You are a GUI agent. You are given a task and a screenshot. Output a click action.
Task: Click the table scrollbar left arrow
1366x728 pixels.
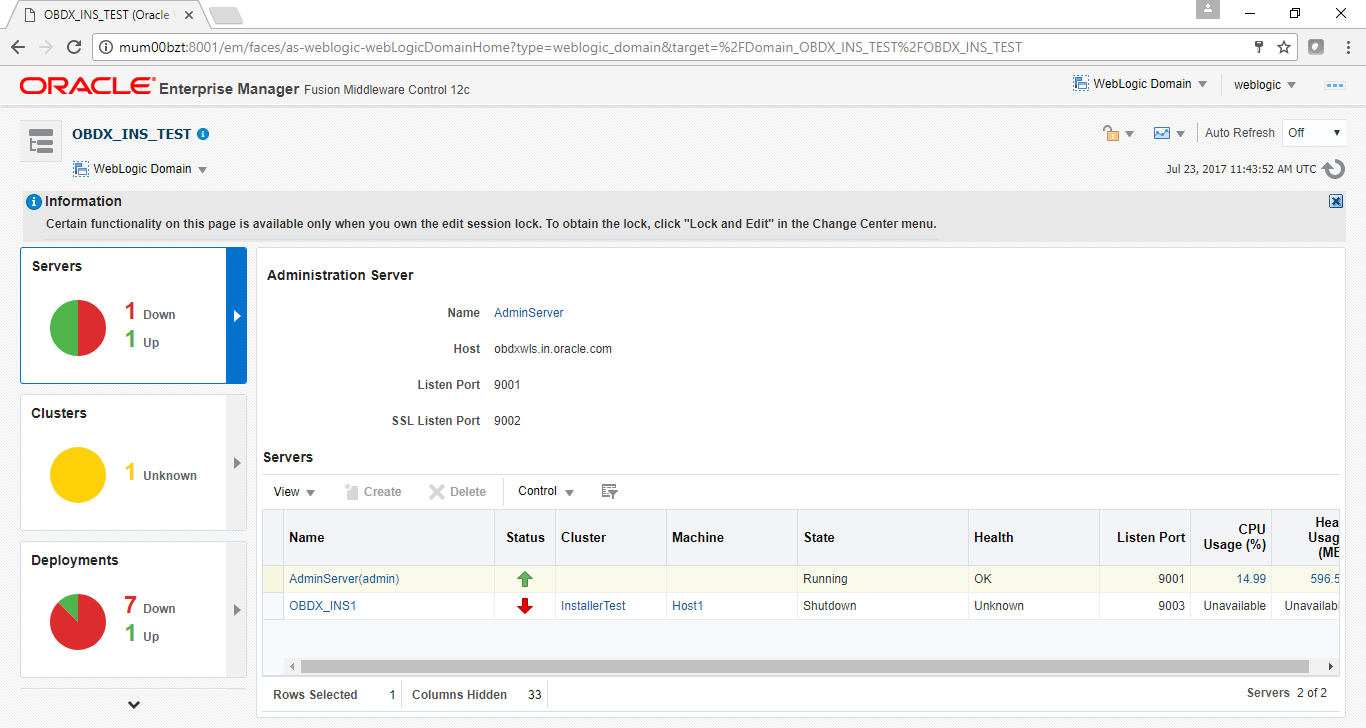(x=292, y=666)
